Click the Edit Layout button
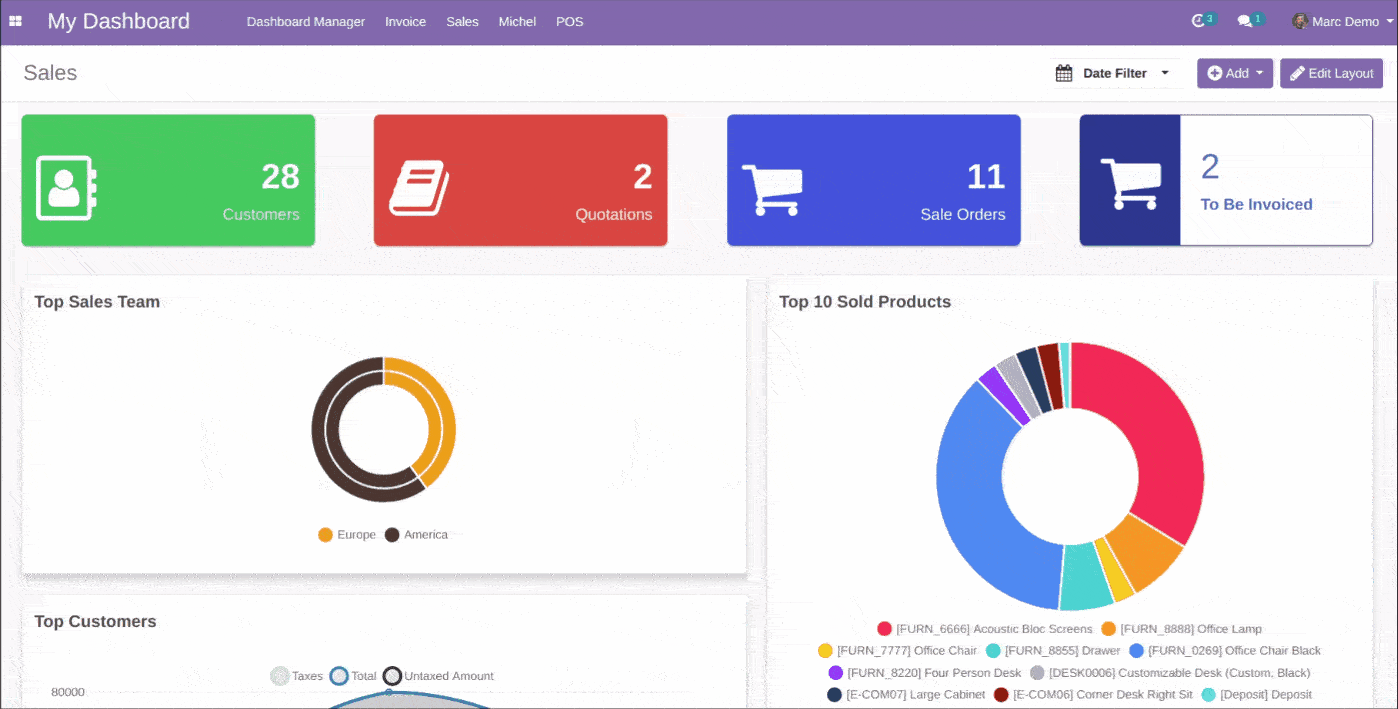 [x=1331, y=73]
